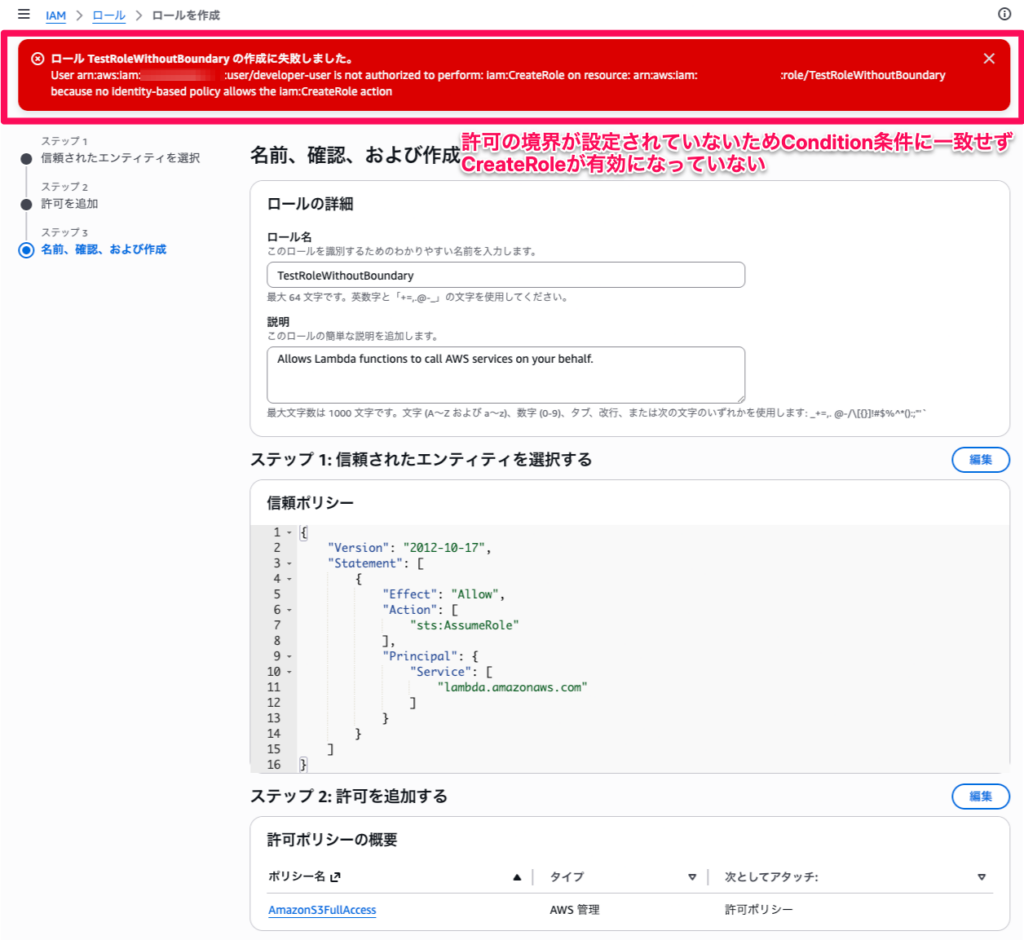1024x940 pixels.
Task: Click the error icon in the red banner
Action: (37, 59)
